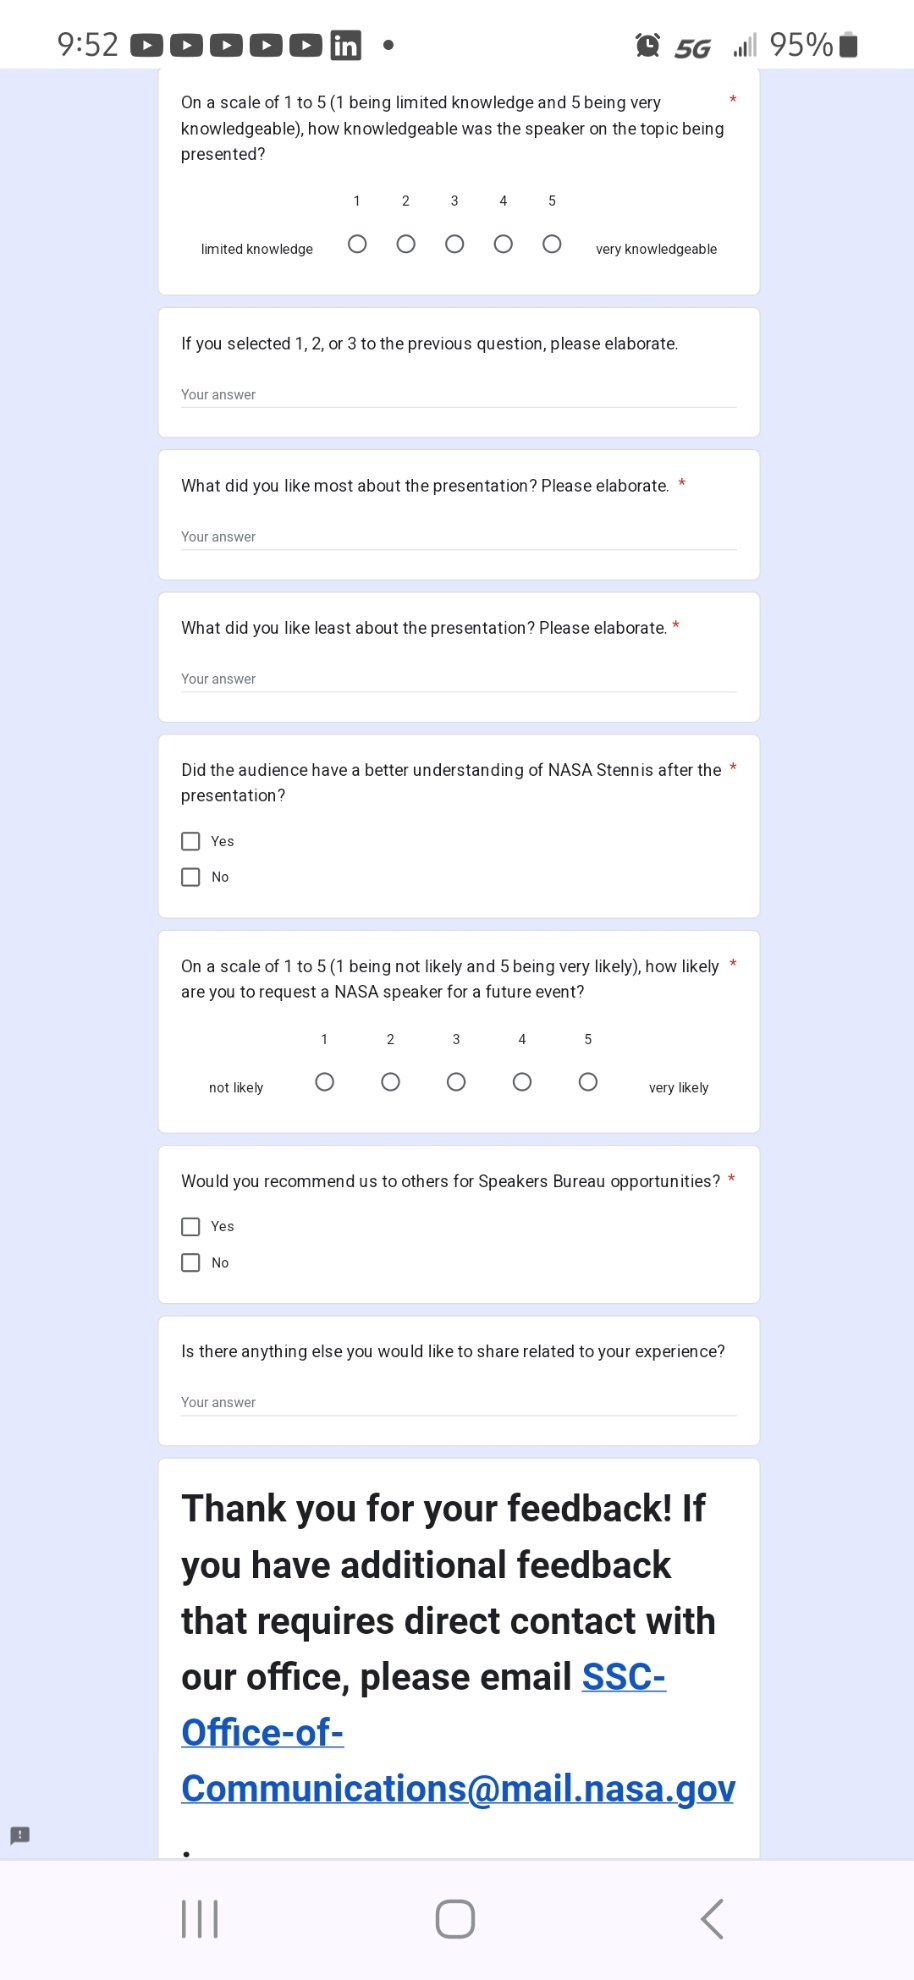Image resolution: width=914 pixels, height=1980 pixels.
Task: Check No to recommend Speakers Bureau
Action: [x=191, y=1263]
